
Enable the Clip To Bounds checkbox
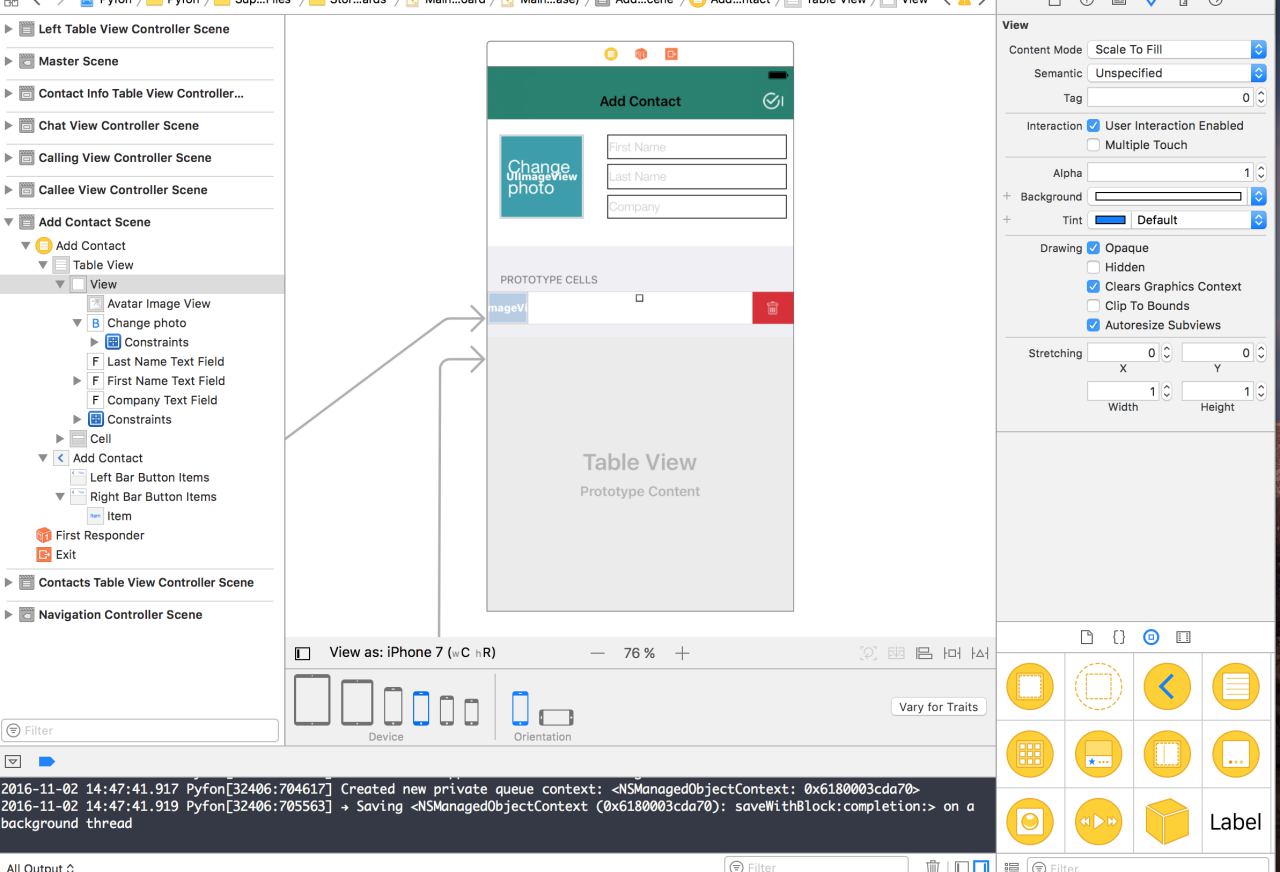click(1093, 305)
